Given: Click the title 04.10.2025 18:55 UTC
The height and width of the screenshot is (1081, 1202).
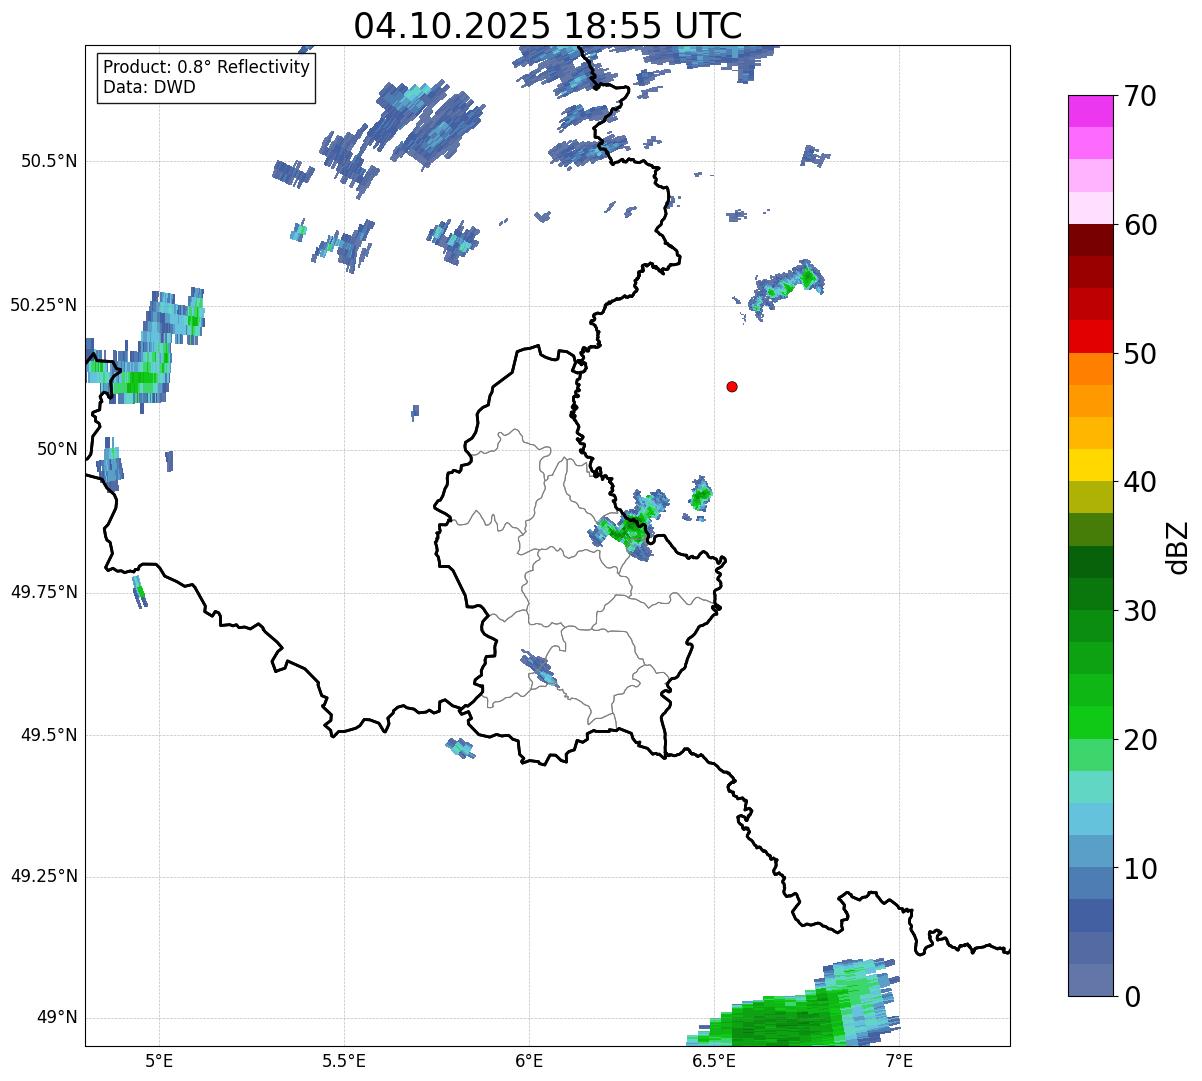Looking at the screenshot, I should tap(547, 26).
